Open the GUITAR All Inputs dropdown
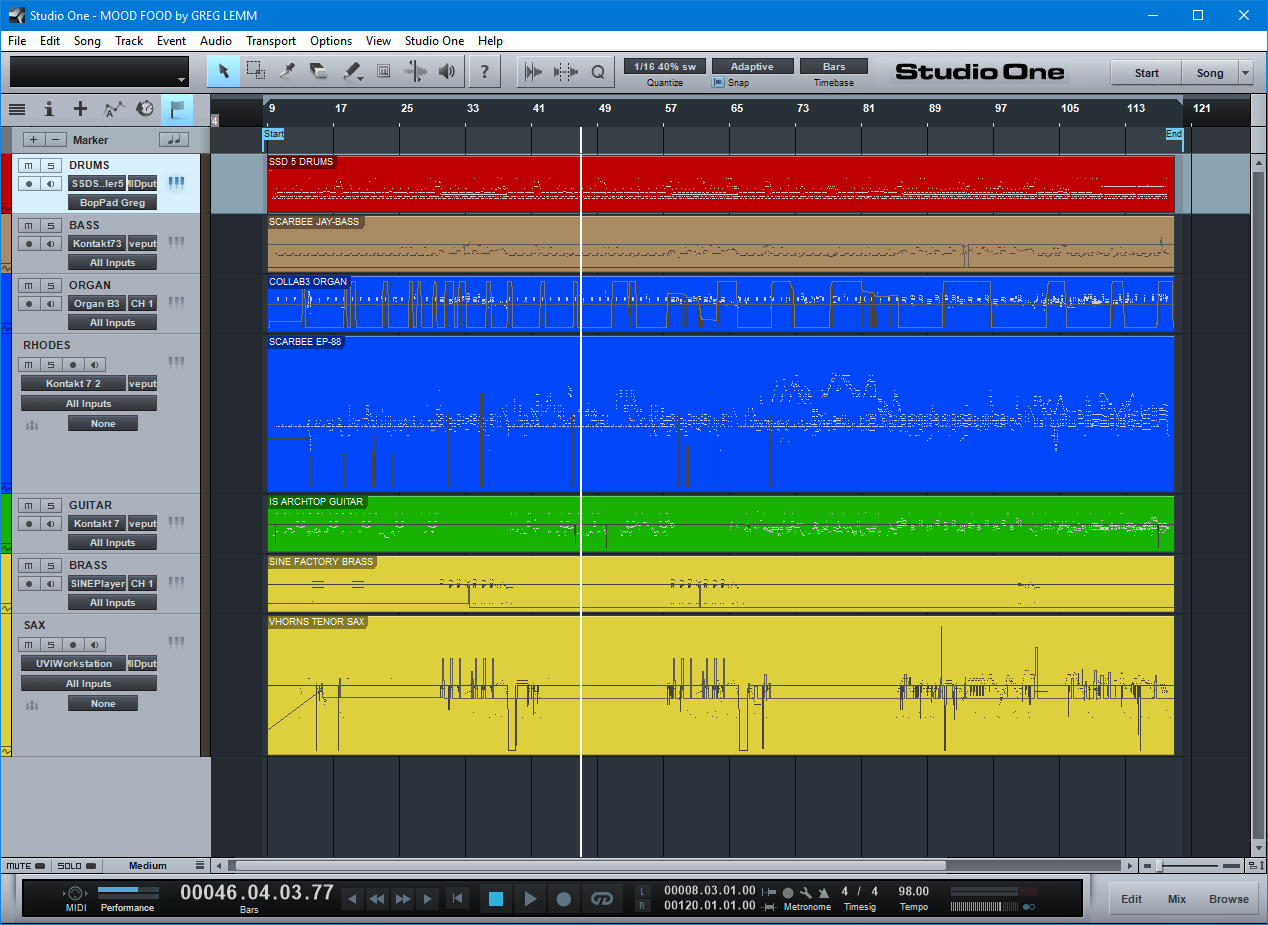The height and width of the screenshot is (925, 1268). click(112, 542)
